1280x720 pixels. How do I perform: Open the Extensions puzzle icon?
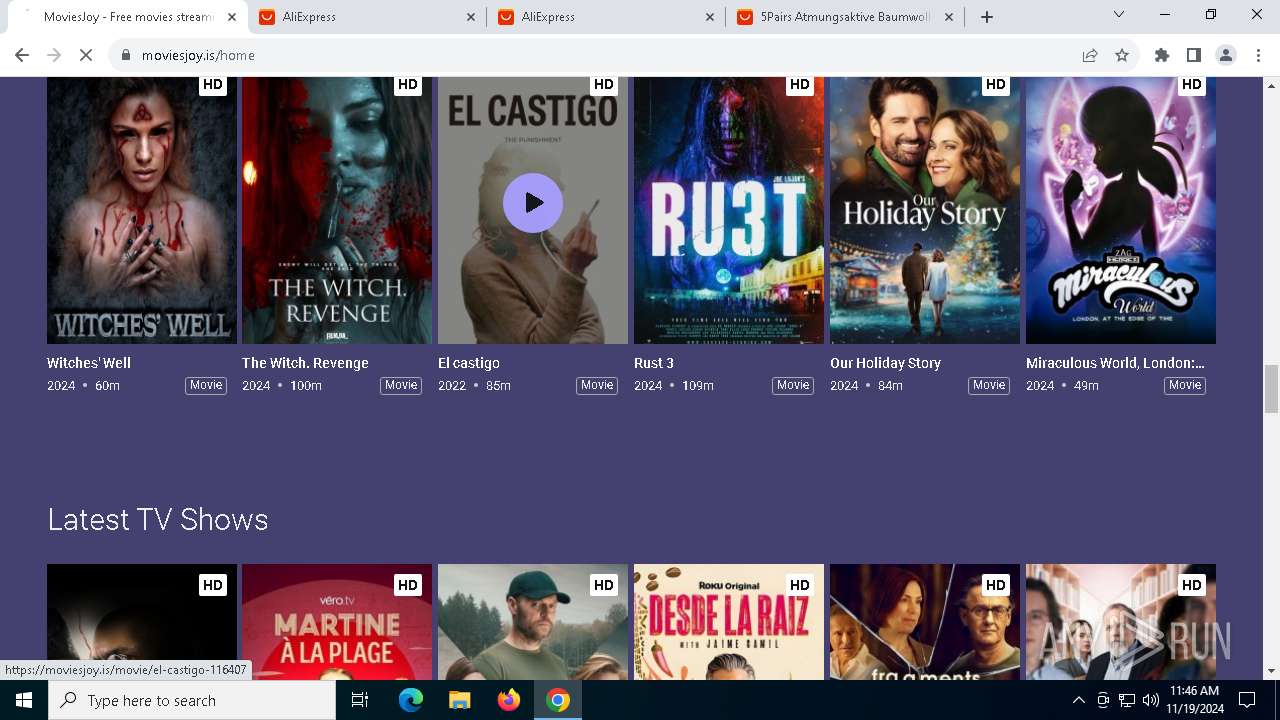click(1162, 55)
